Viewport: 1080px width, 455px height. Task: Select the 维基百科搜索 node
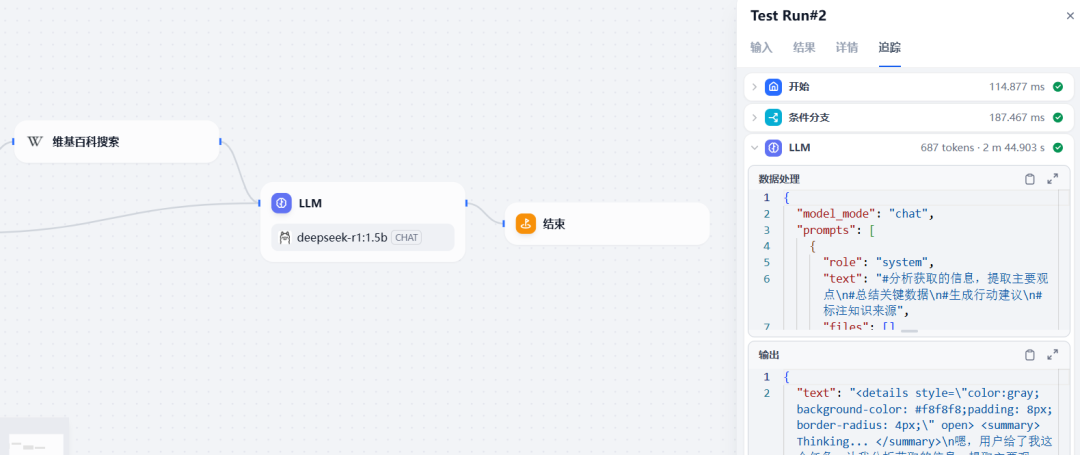pos(116,142)
